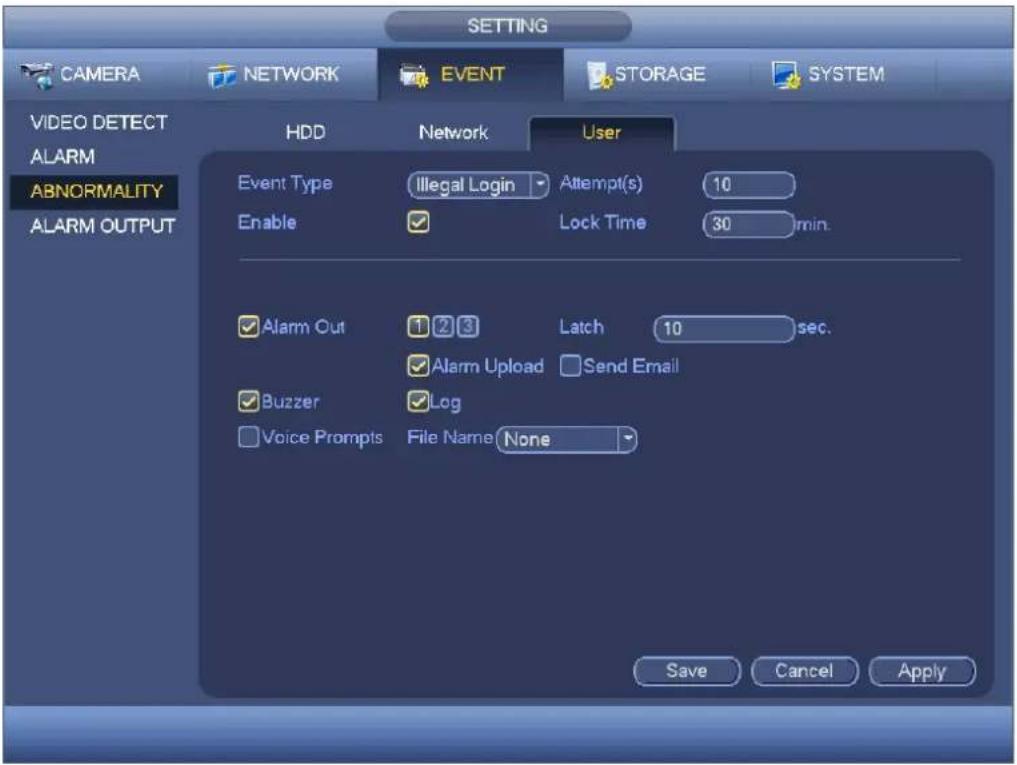Toggle alarm out channel 3

(468, 326)
